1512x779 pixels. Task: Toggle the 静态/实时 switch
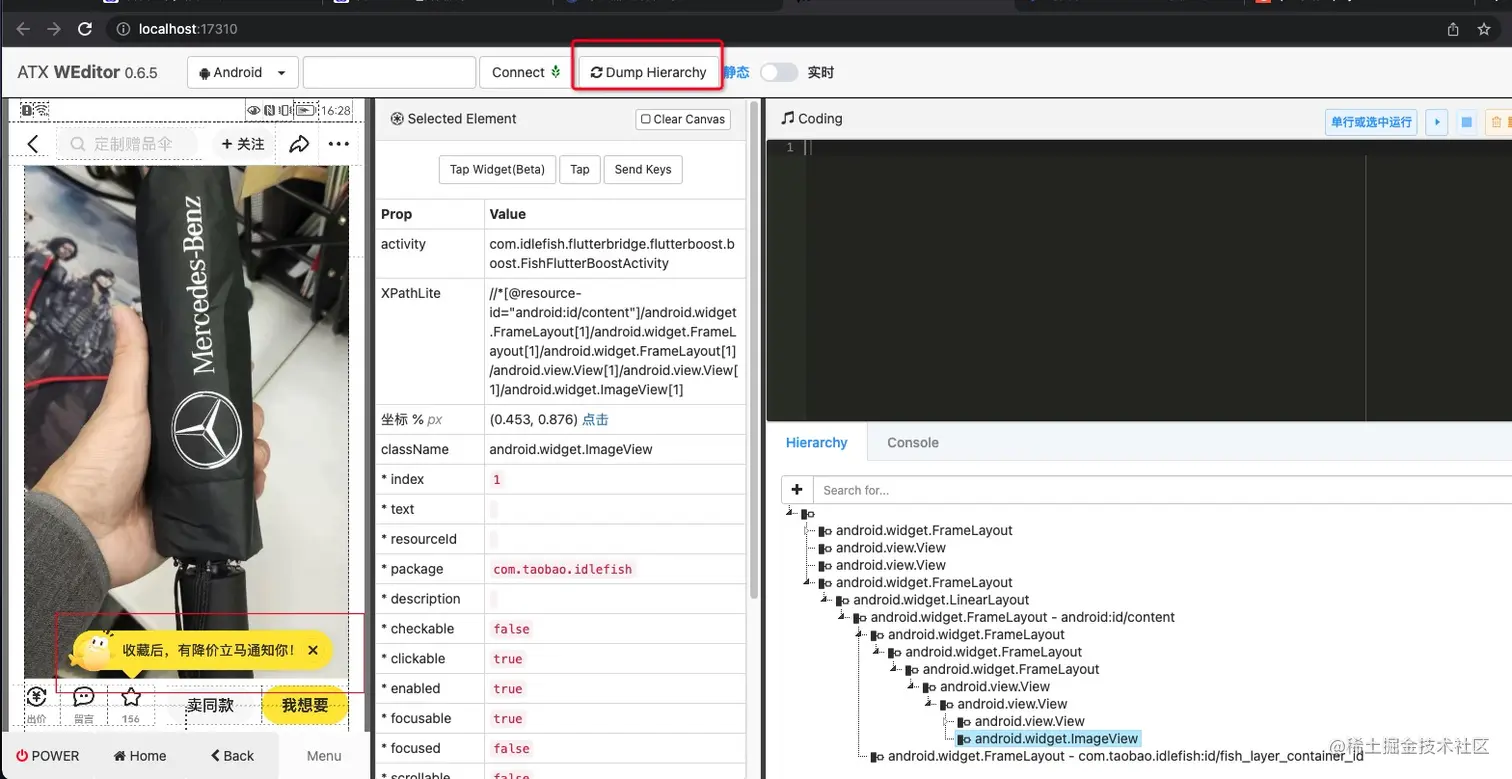point(778,72)
